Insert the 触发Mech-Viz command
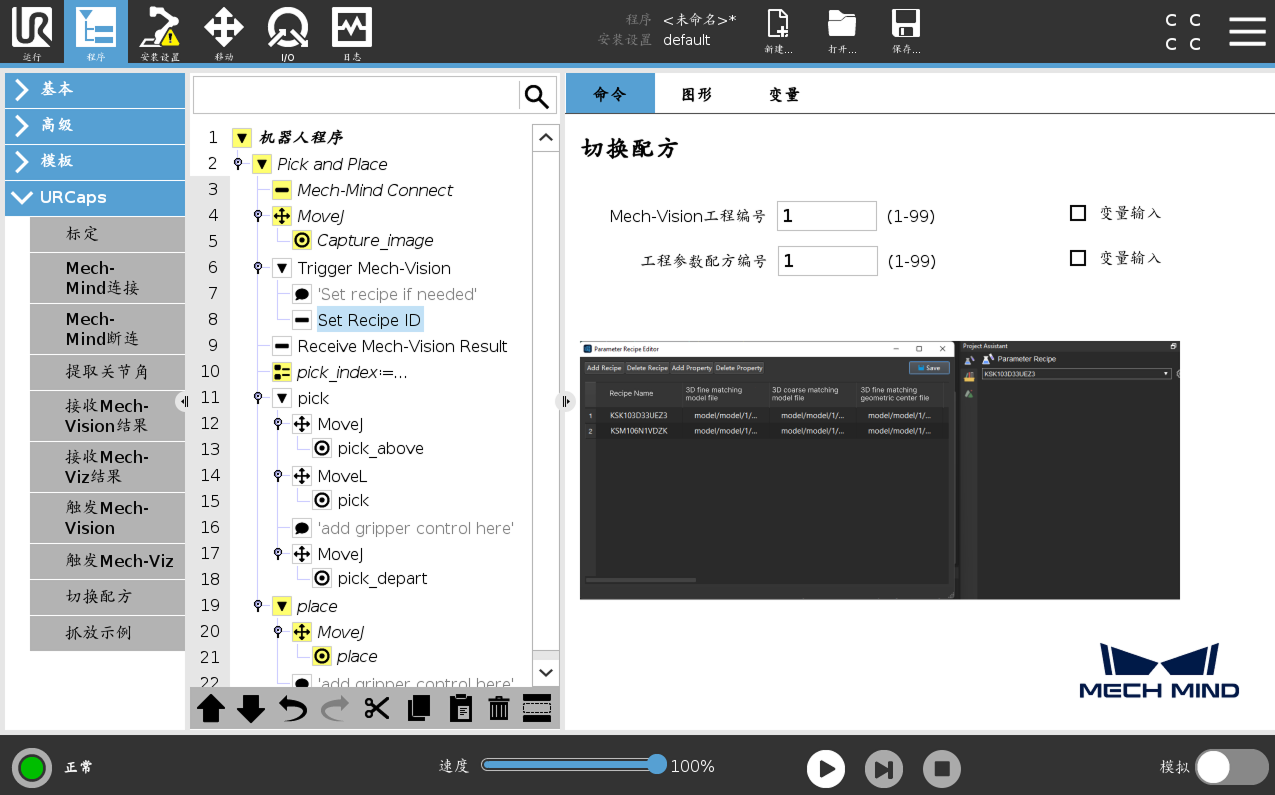The width and height of the screenshot is (1275, 795). (x=107, y=561)
